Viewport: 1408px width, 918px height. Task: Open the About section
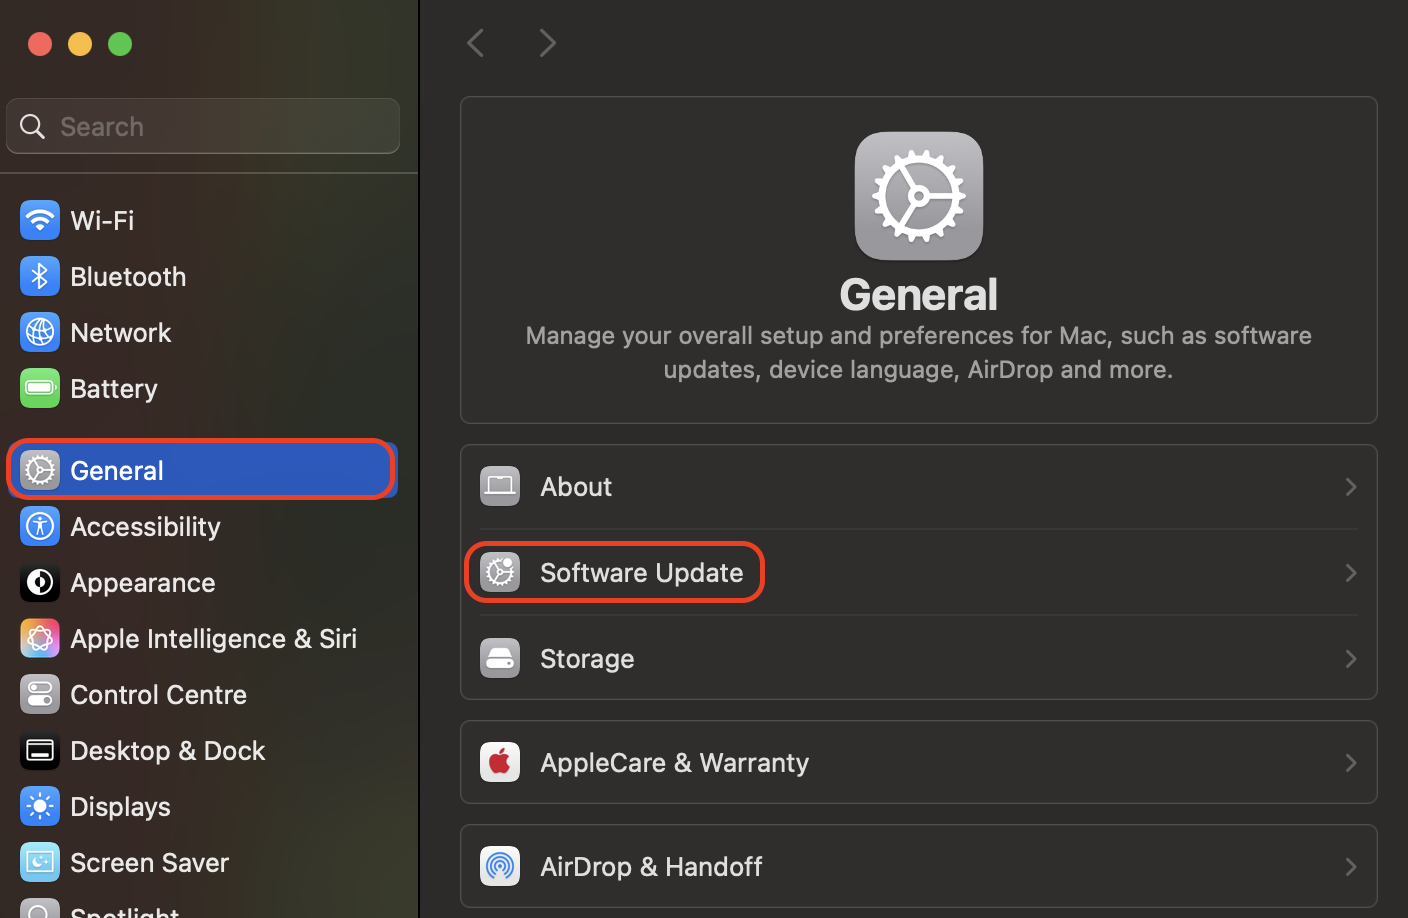(576, 486)
